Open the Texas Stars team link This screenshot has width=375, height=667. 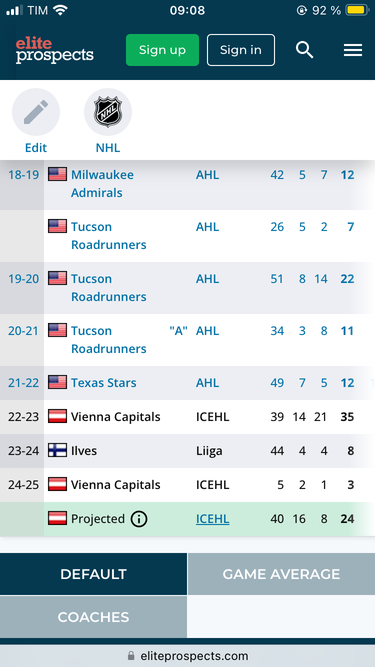coord(104,383)
